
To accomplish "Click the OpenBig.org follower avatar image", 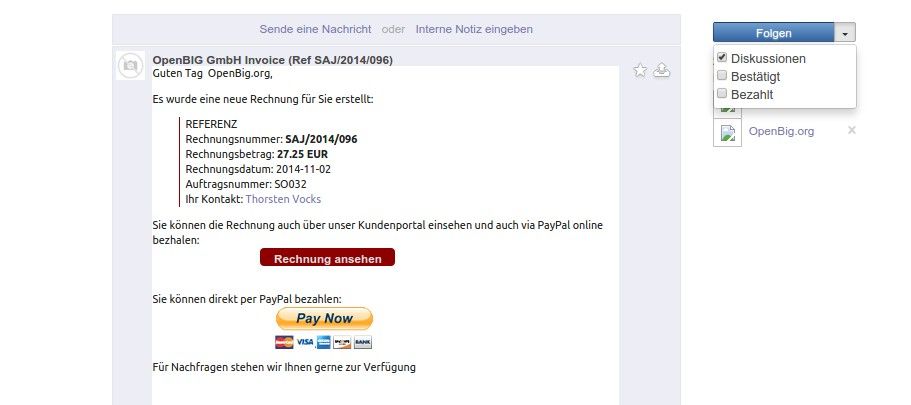I will 727,132.
